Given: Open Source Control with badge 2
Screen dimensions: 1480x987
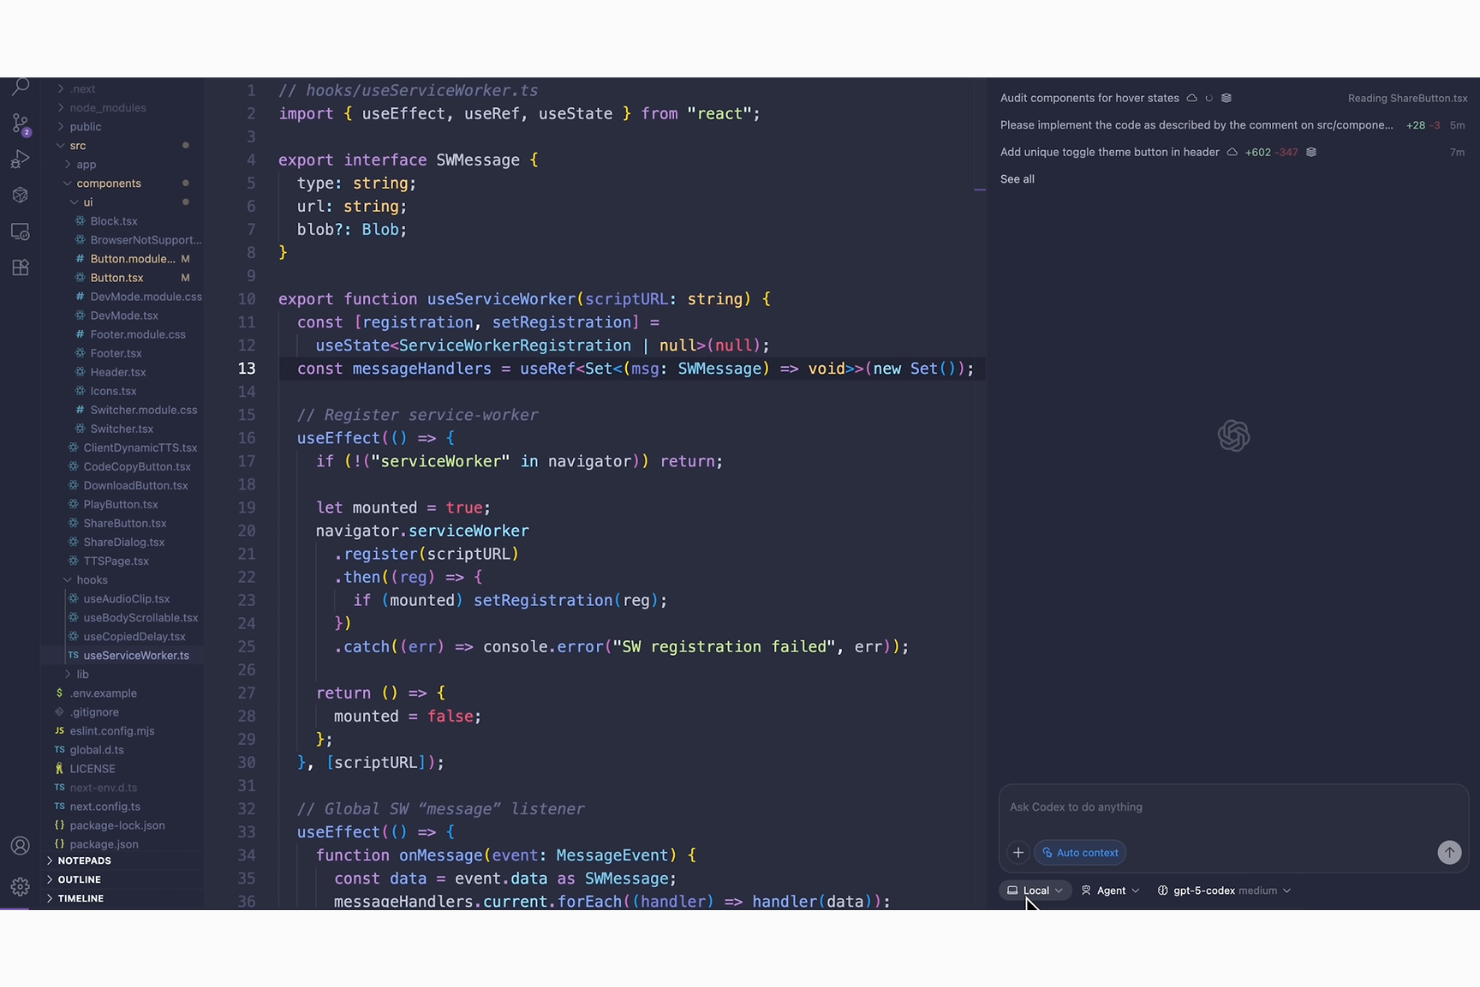Looking at the screenshot, I should (20, 124).
